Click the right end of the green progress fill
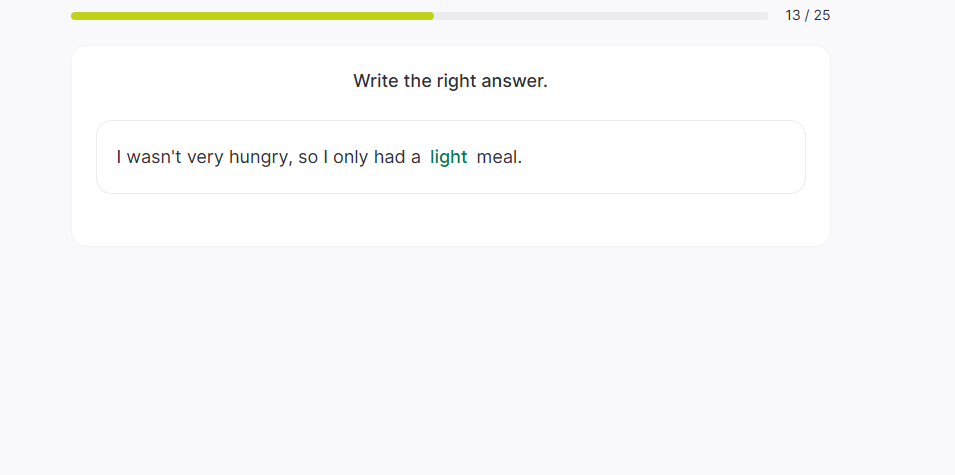Viewport: 955px width, 475px height. (x=430, y=16)
